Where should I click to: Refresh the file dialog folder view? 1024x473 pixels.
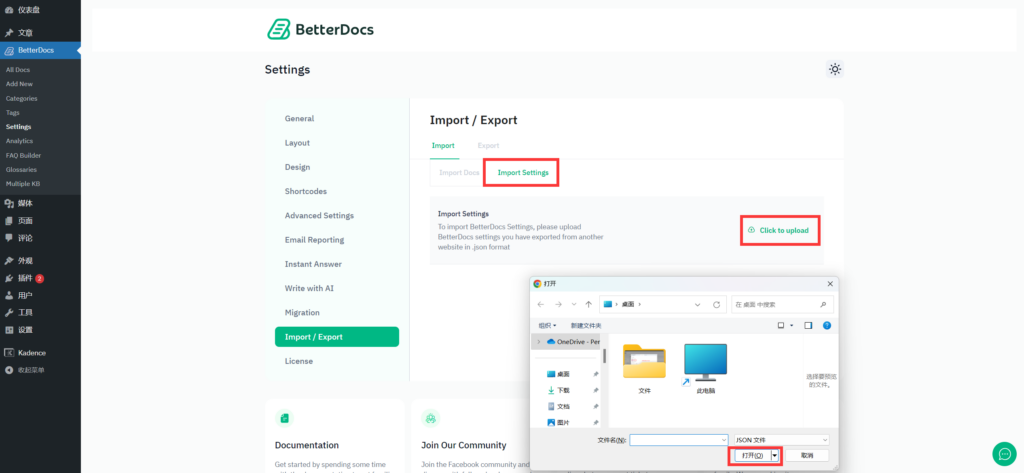[716, 304]
